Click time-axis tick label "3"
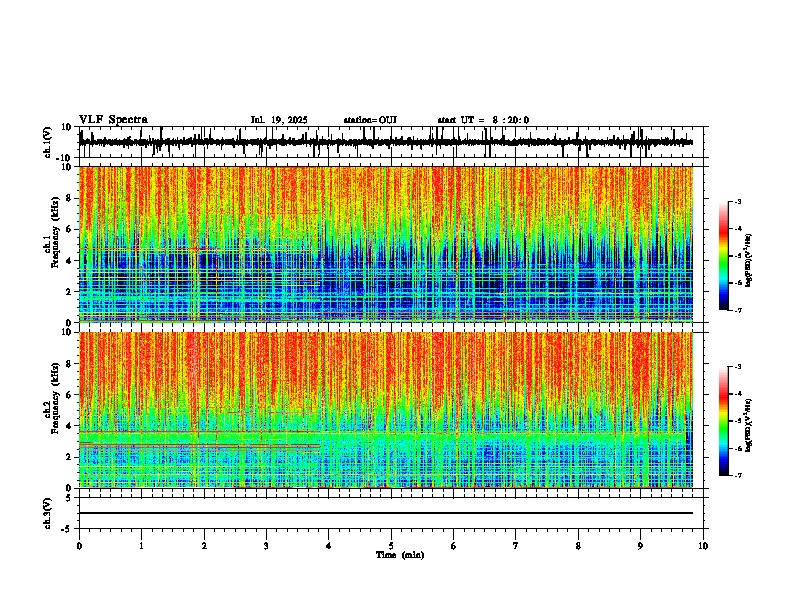Screen dimensions: 792x612 point(266,546)
